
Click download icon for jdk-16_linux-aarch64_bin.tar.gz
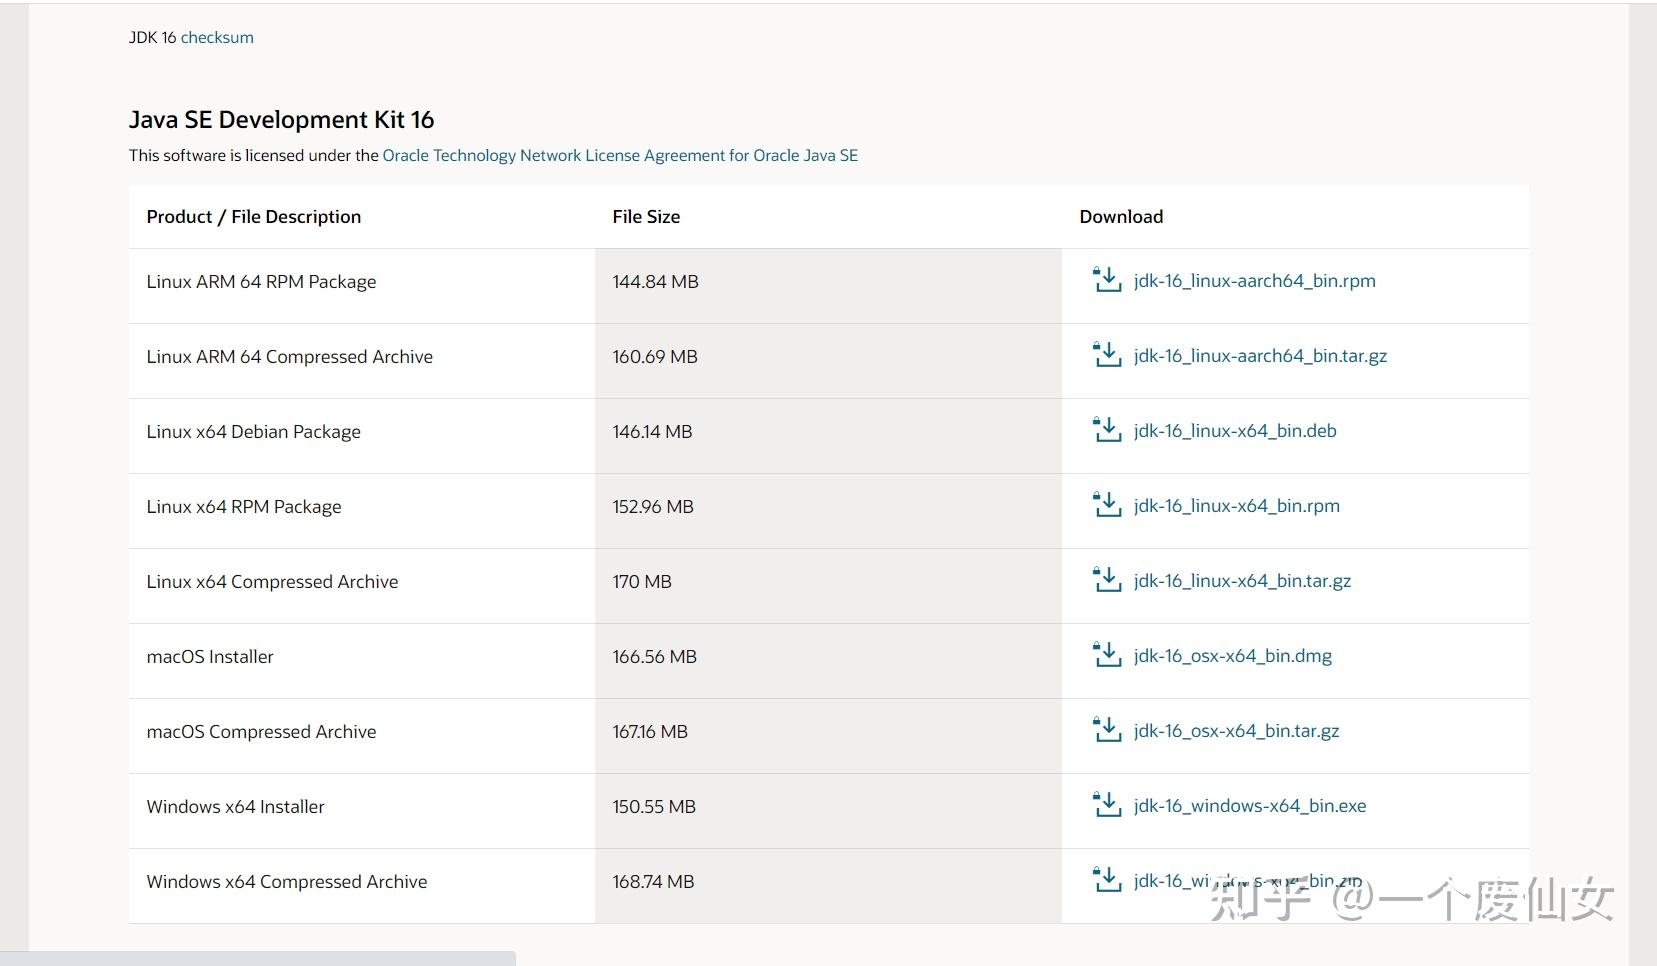point(1107,355)
